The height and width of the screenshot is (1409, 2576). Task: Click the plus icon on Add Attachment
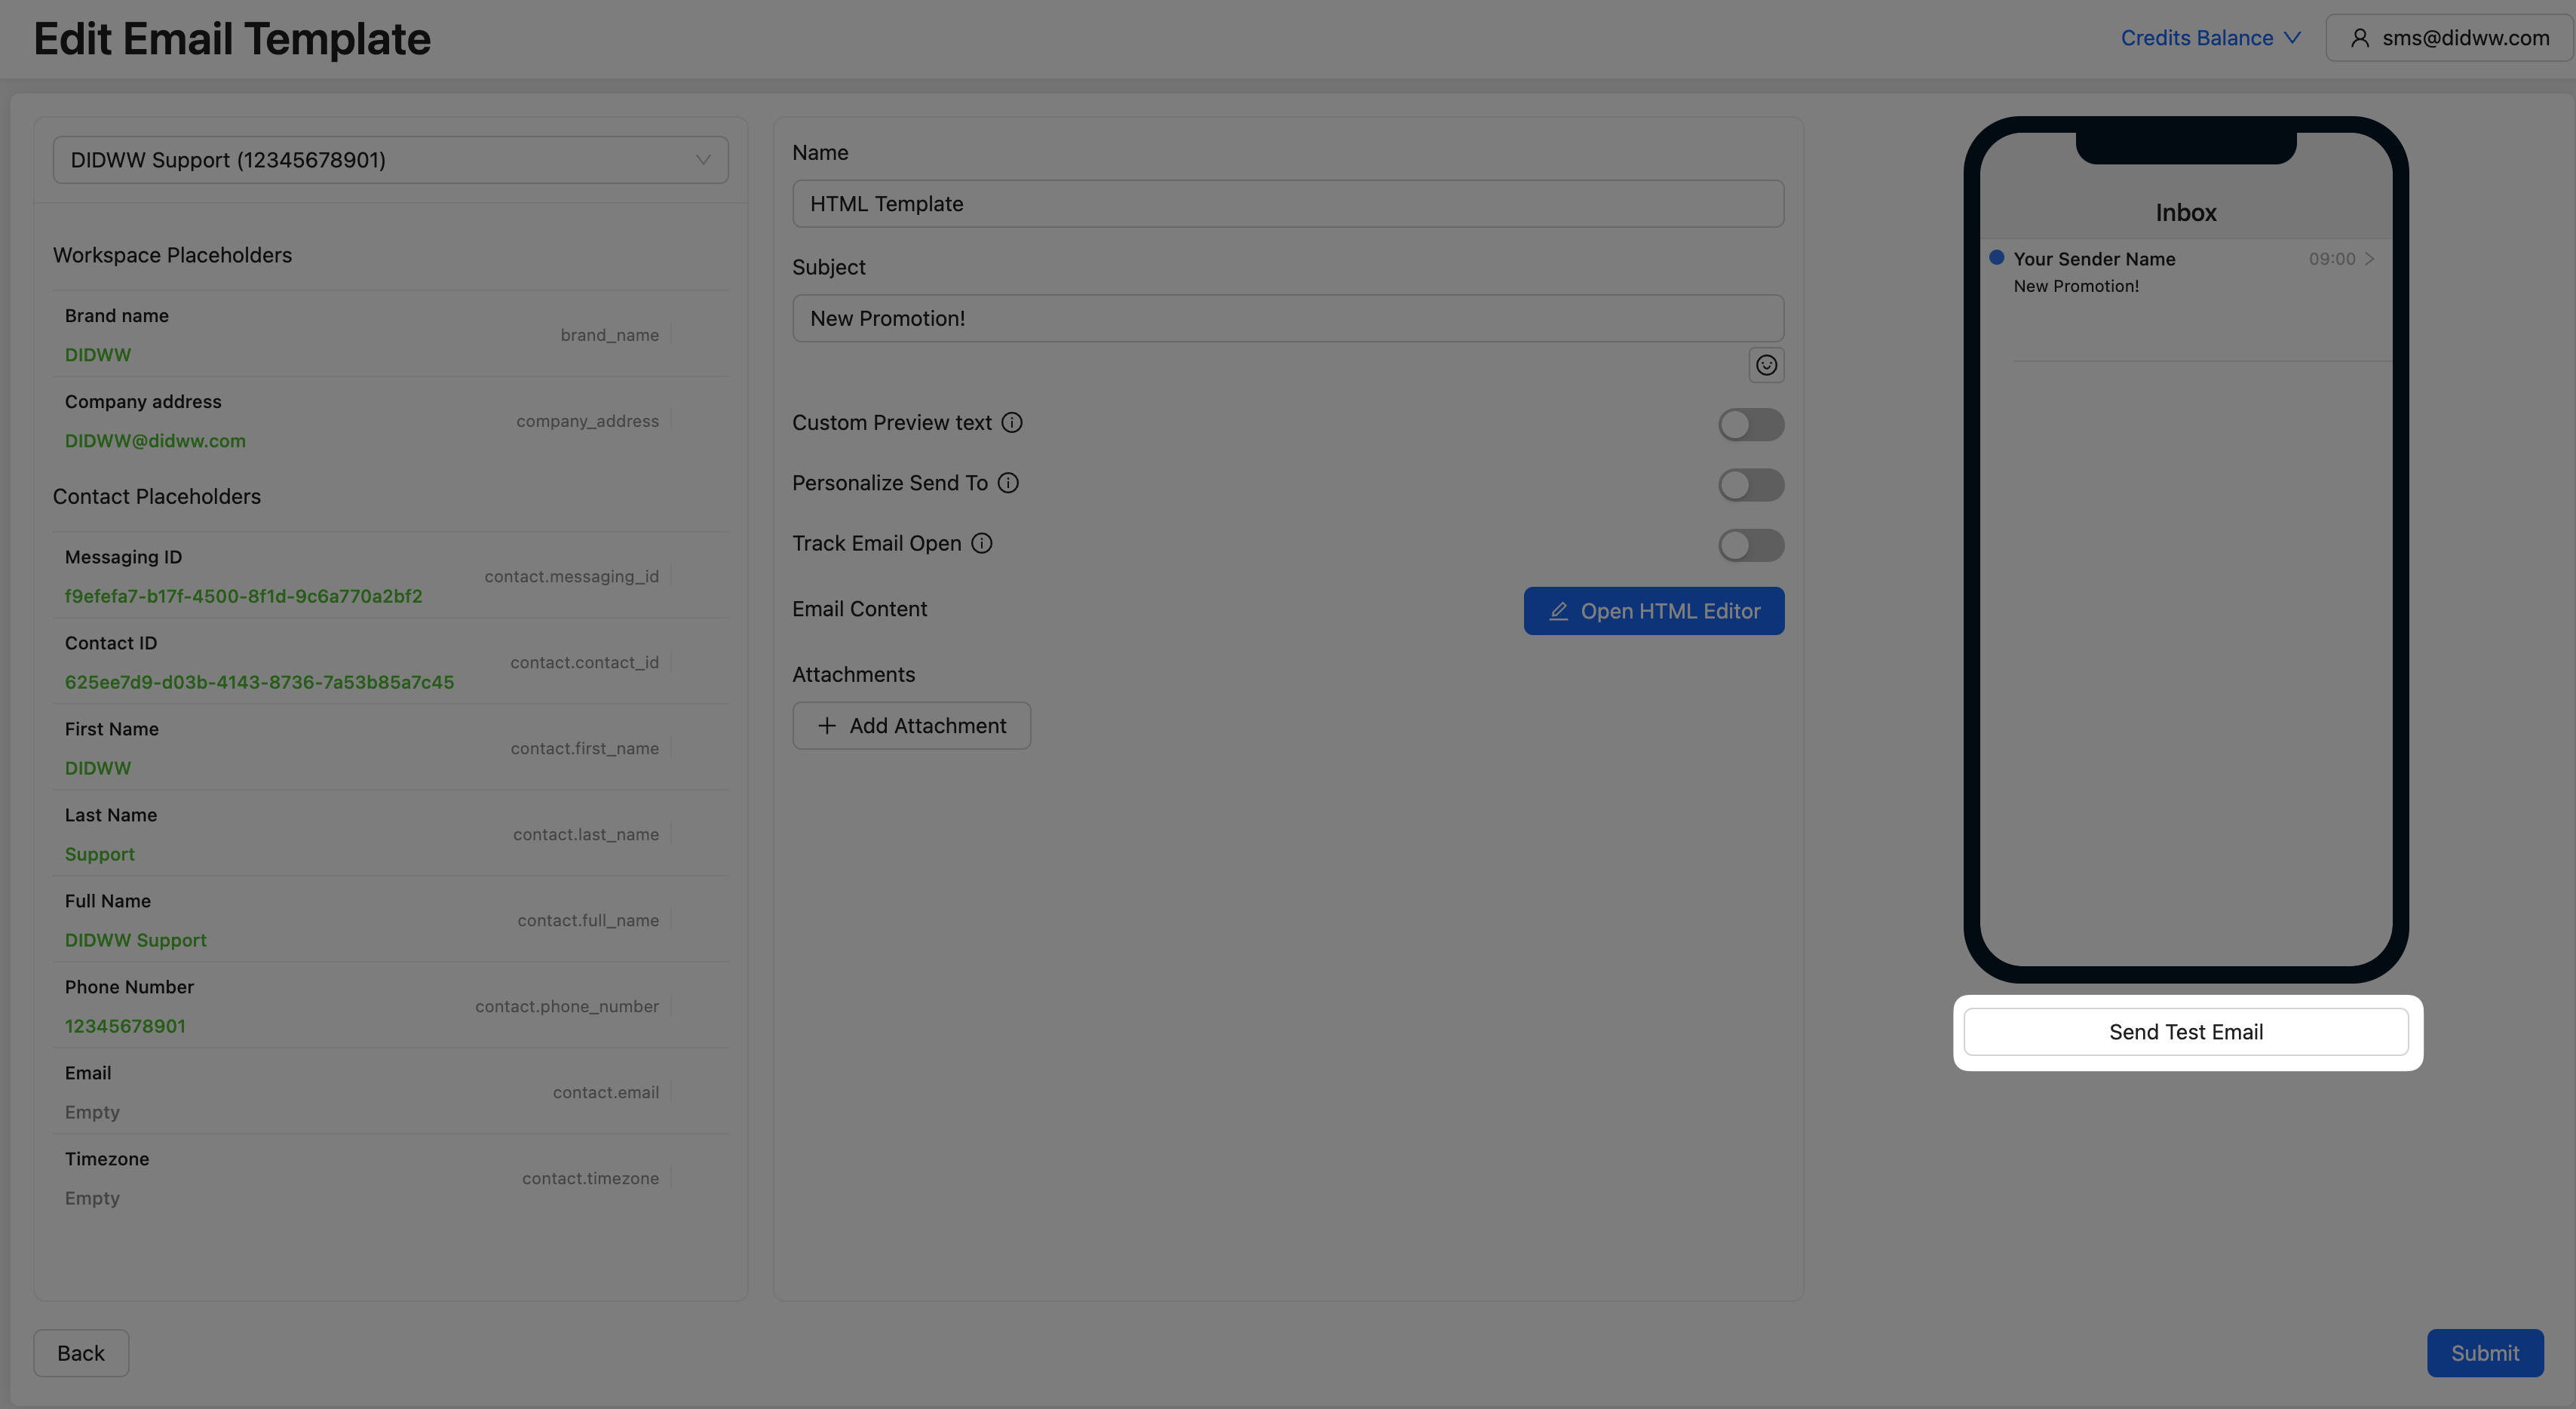(827, 726)
